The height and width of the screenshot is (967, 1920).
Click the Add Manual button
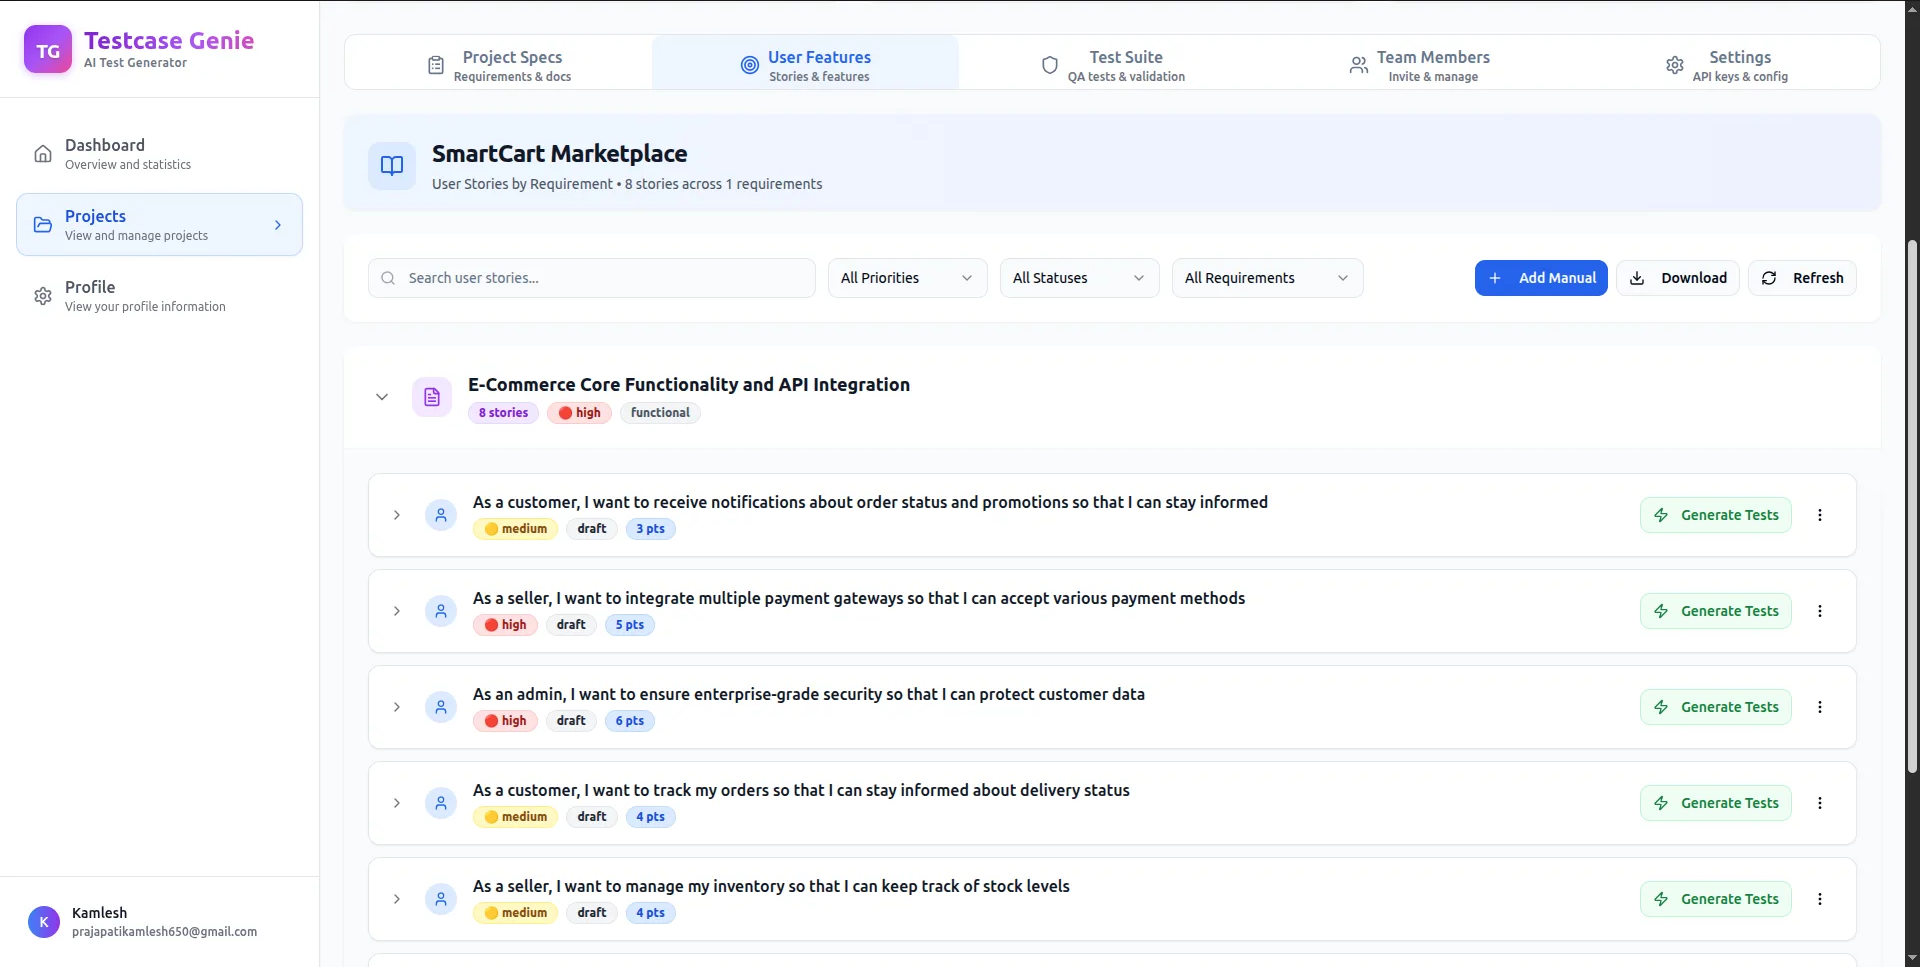(x=1541, y=278)
